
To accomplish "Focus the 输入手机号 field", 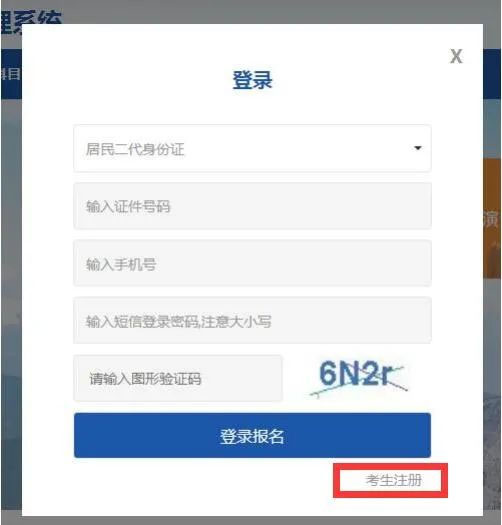I will (x=252, y=264).
